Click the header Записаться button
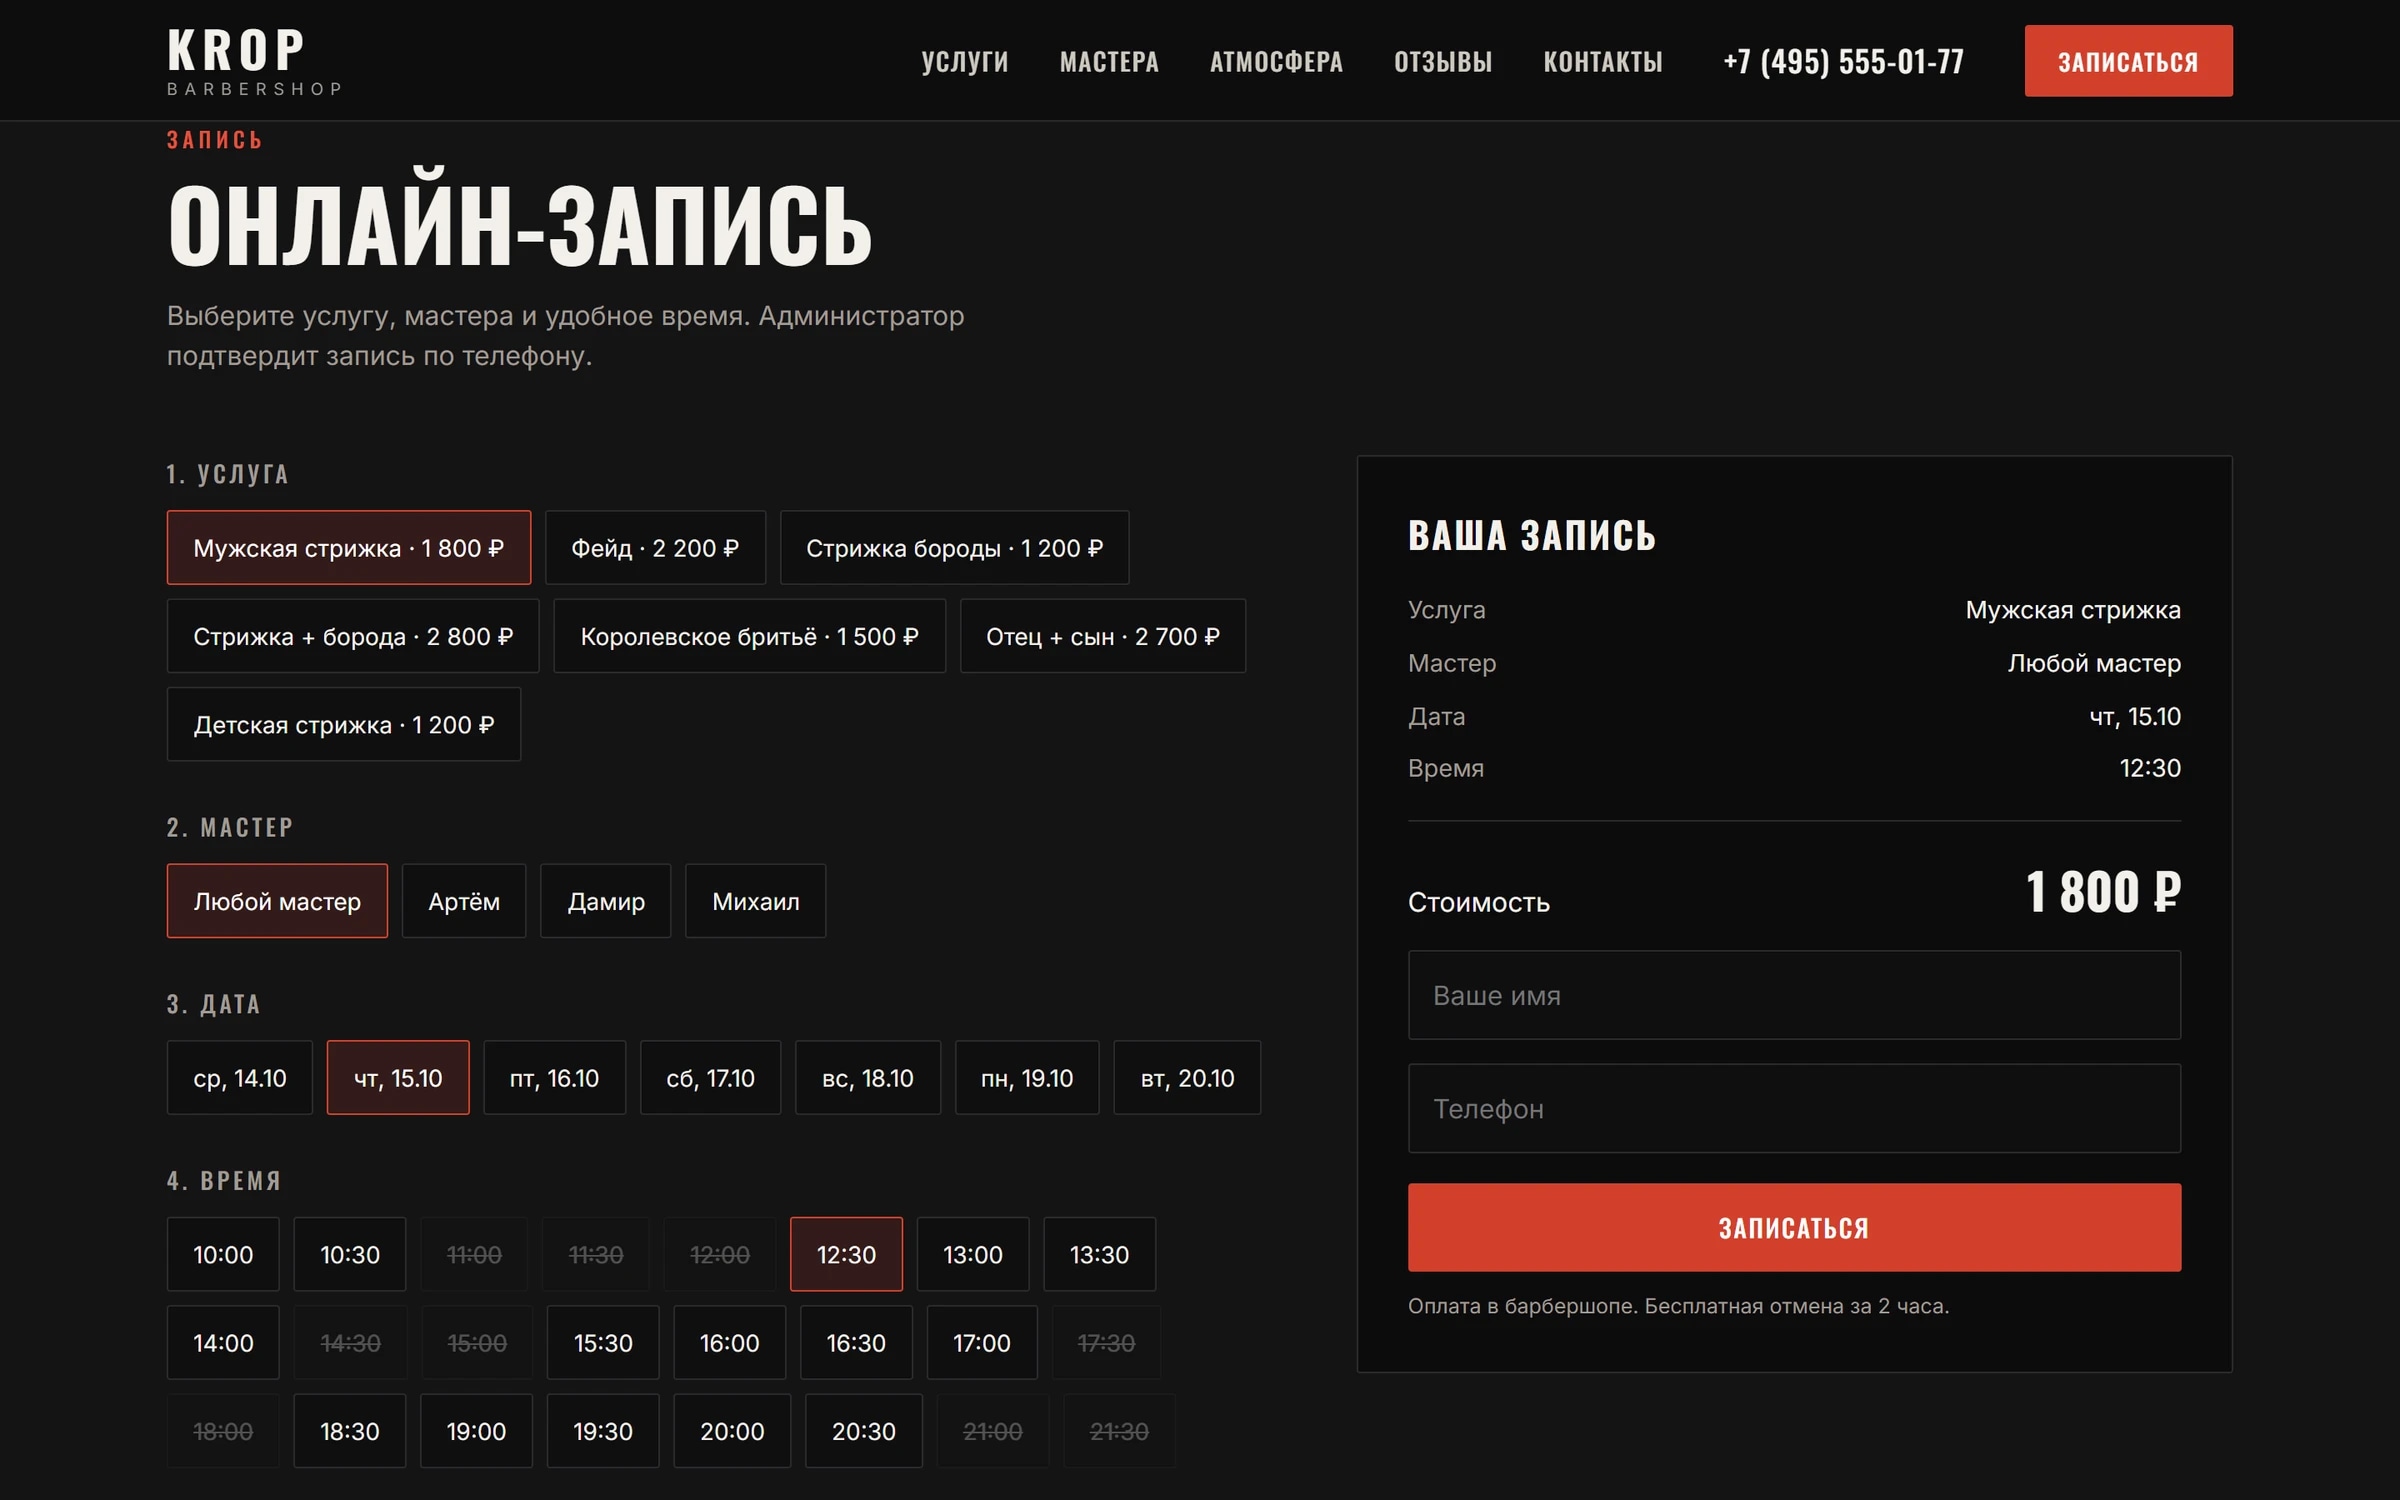Screen dimensions: 2400x1500 (2128, 61)
